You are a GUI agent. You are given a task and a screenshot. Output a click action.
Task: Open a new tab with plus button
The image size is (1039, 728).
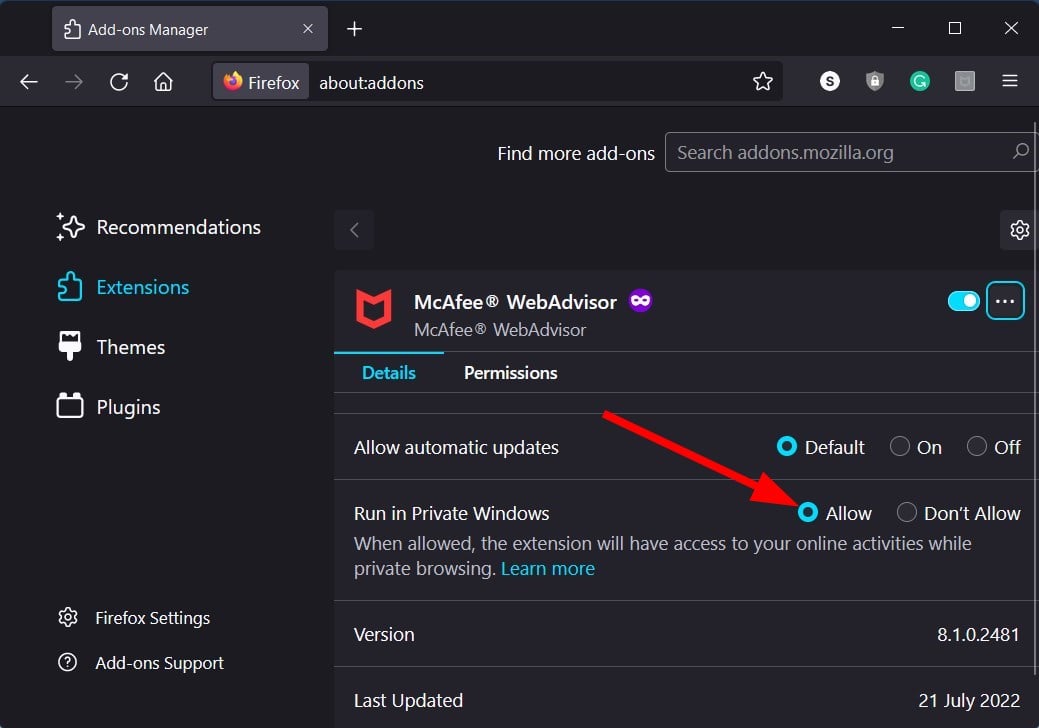click(x=355, y=28)
